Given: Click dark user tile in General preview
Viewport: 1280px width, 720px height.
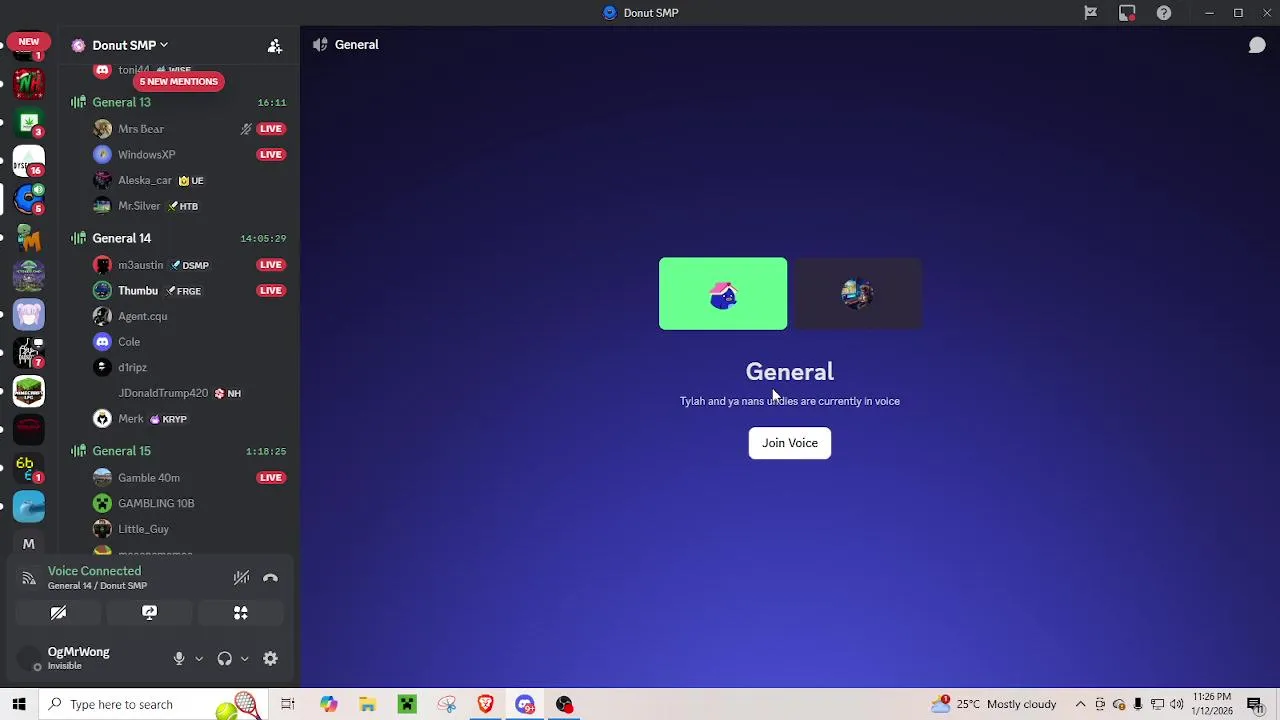Looking at the screenshot, I should click(858, 294).
